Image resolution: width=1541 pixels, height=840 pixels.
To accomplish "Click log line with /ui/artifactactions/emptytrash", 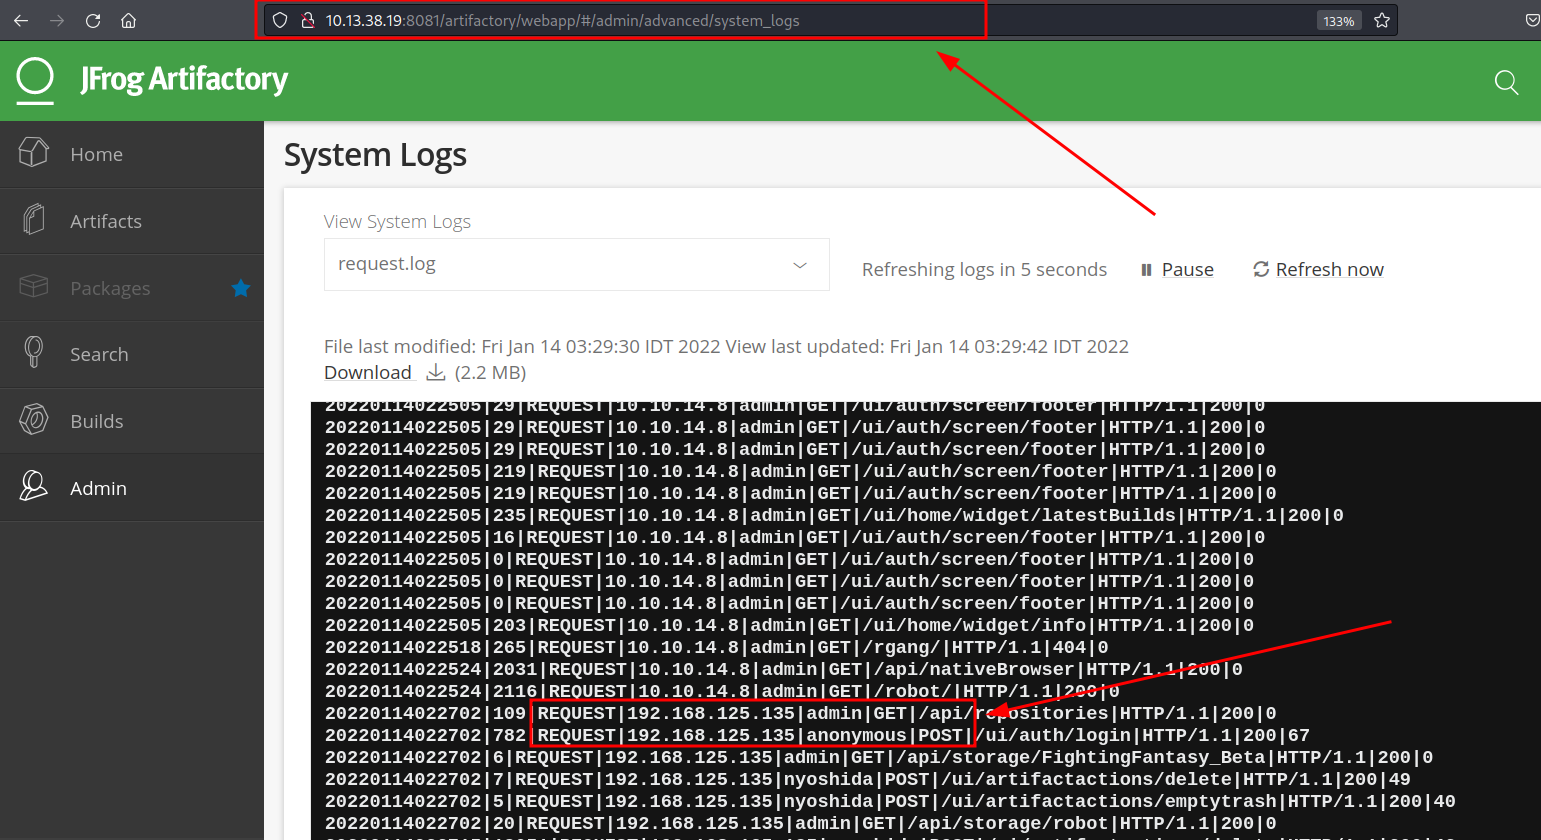I will (x=890, y=802).
